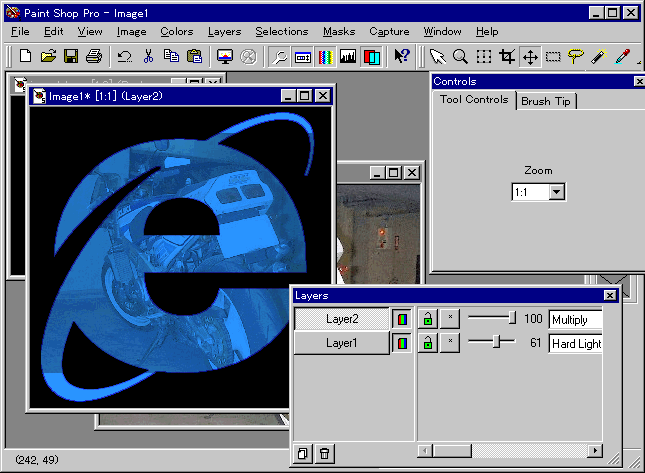Toggle the control palette toolbar button

303,57
